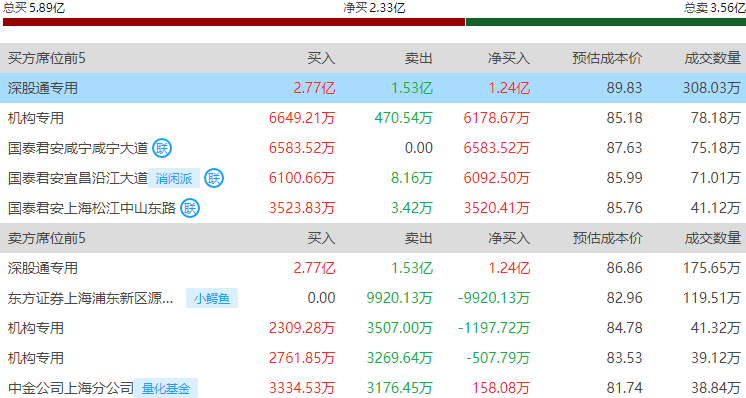Screen dimensions: 746x398
Task: Open 中金公司上海分公司 seat name
Action: [71, 388]
